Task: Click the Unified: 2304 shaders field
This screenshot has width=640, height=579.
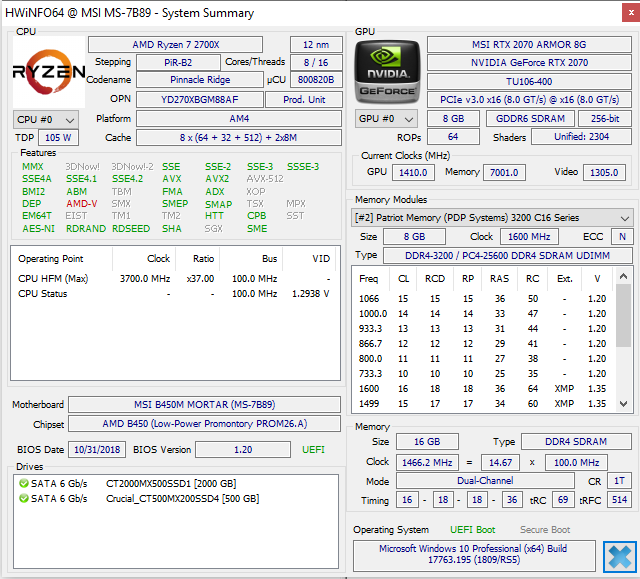Action: [x=581, y=136]
